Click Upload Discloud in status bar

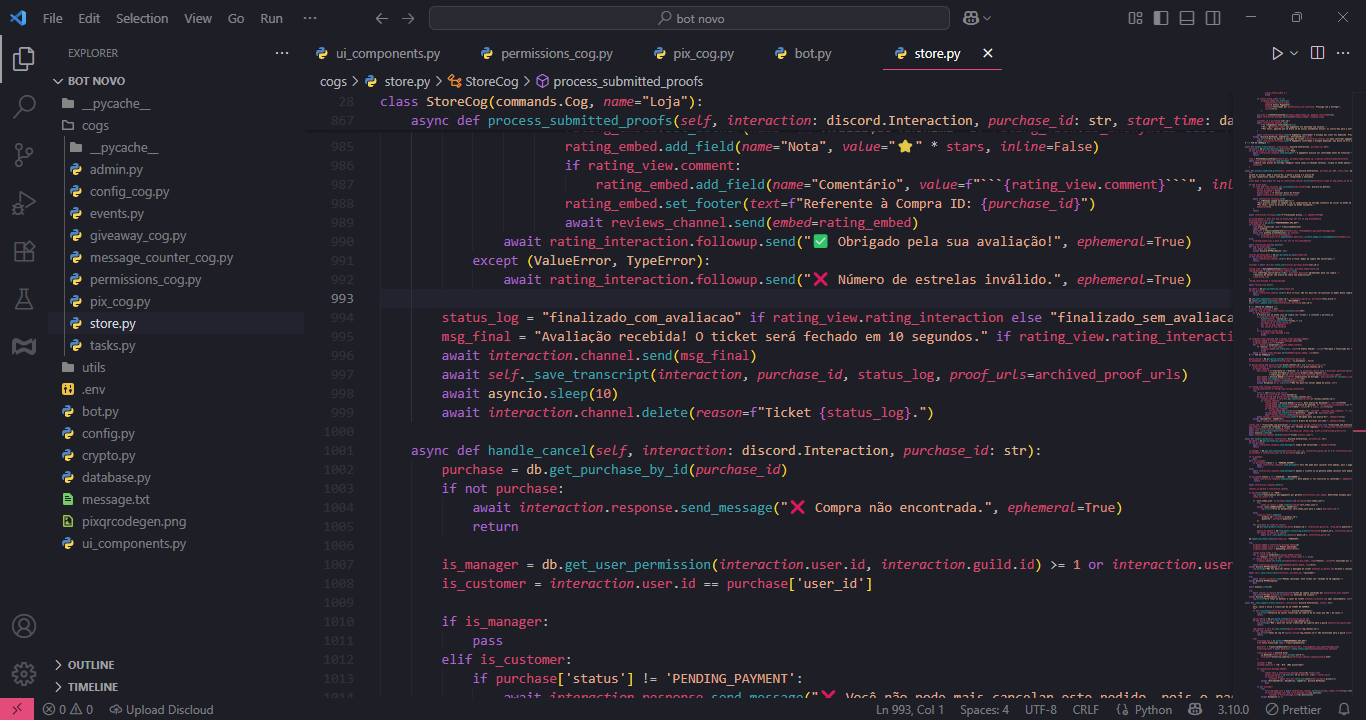(161, 709)
